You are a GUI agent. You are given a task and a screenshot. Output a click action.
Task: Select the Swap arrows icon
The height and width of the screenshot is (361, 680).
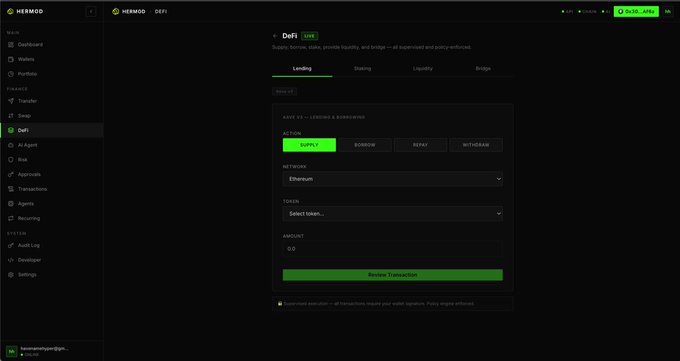11,116
